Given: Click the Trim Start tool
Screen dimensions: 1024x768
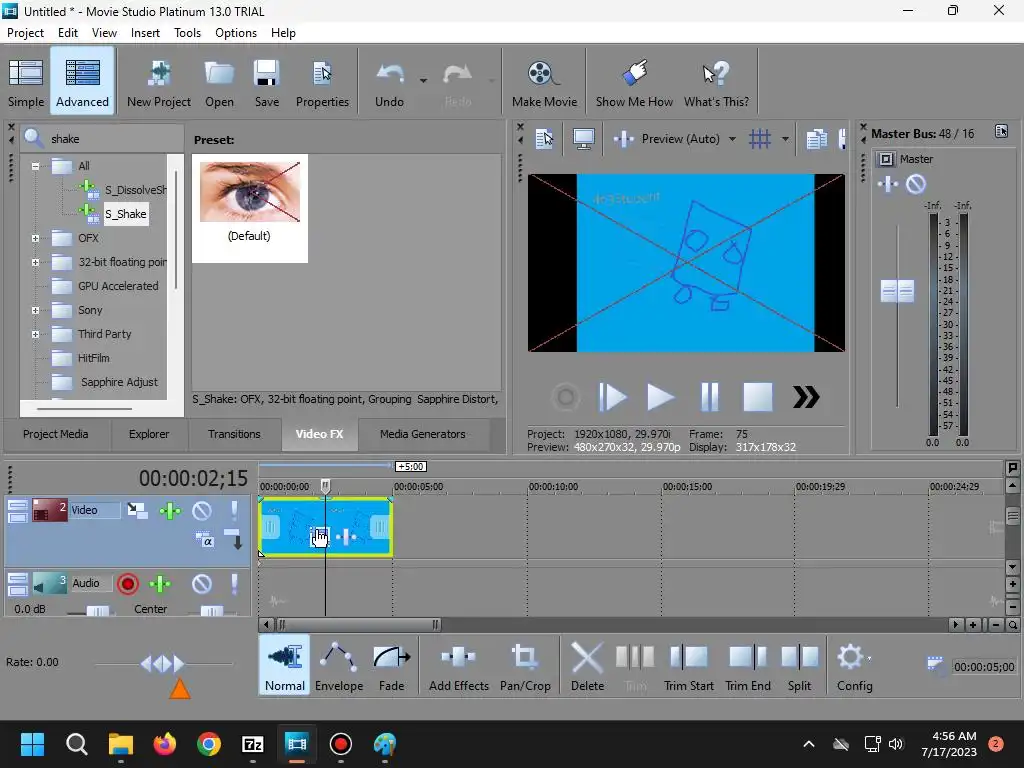Looking at the screenshot, I should coord(688,667).
